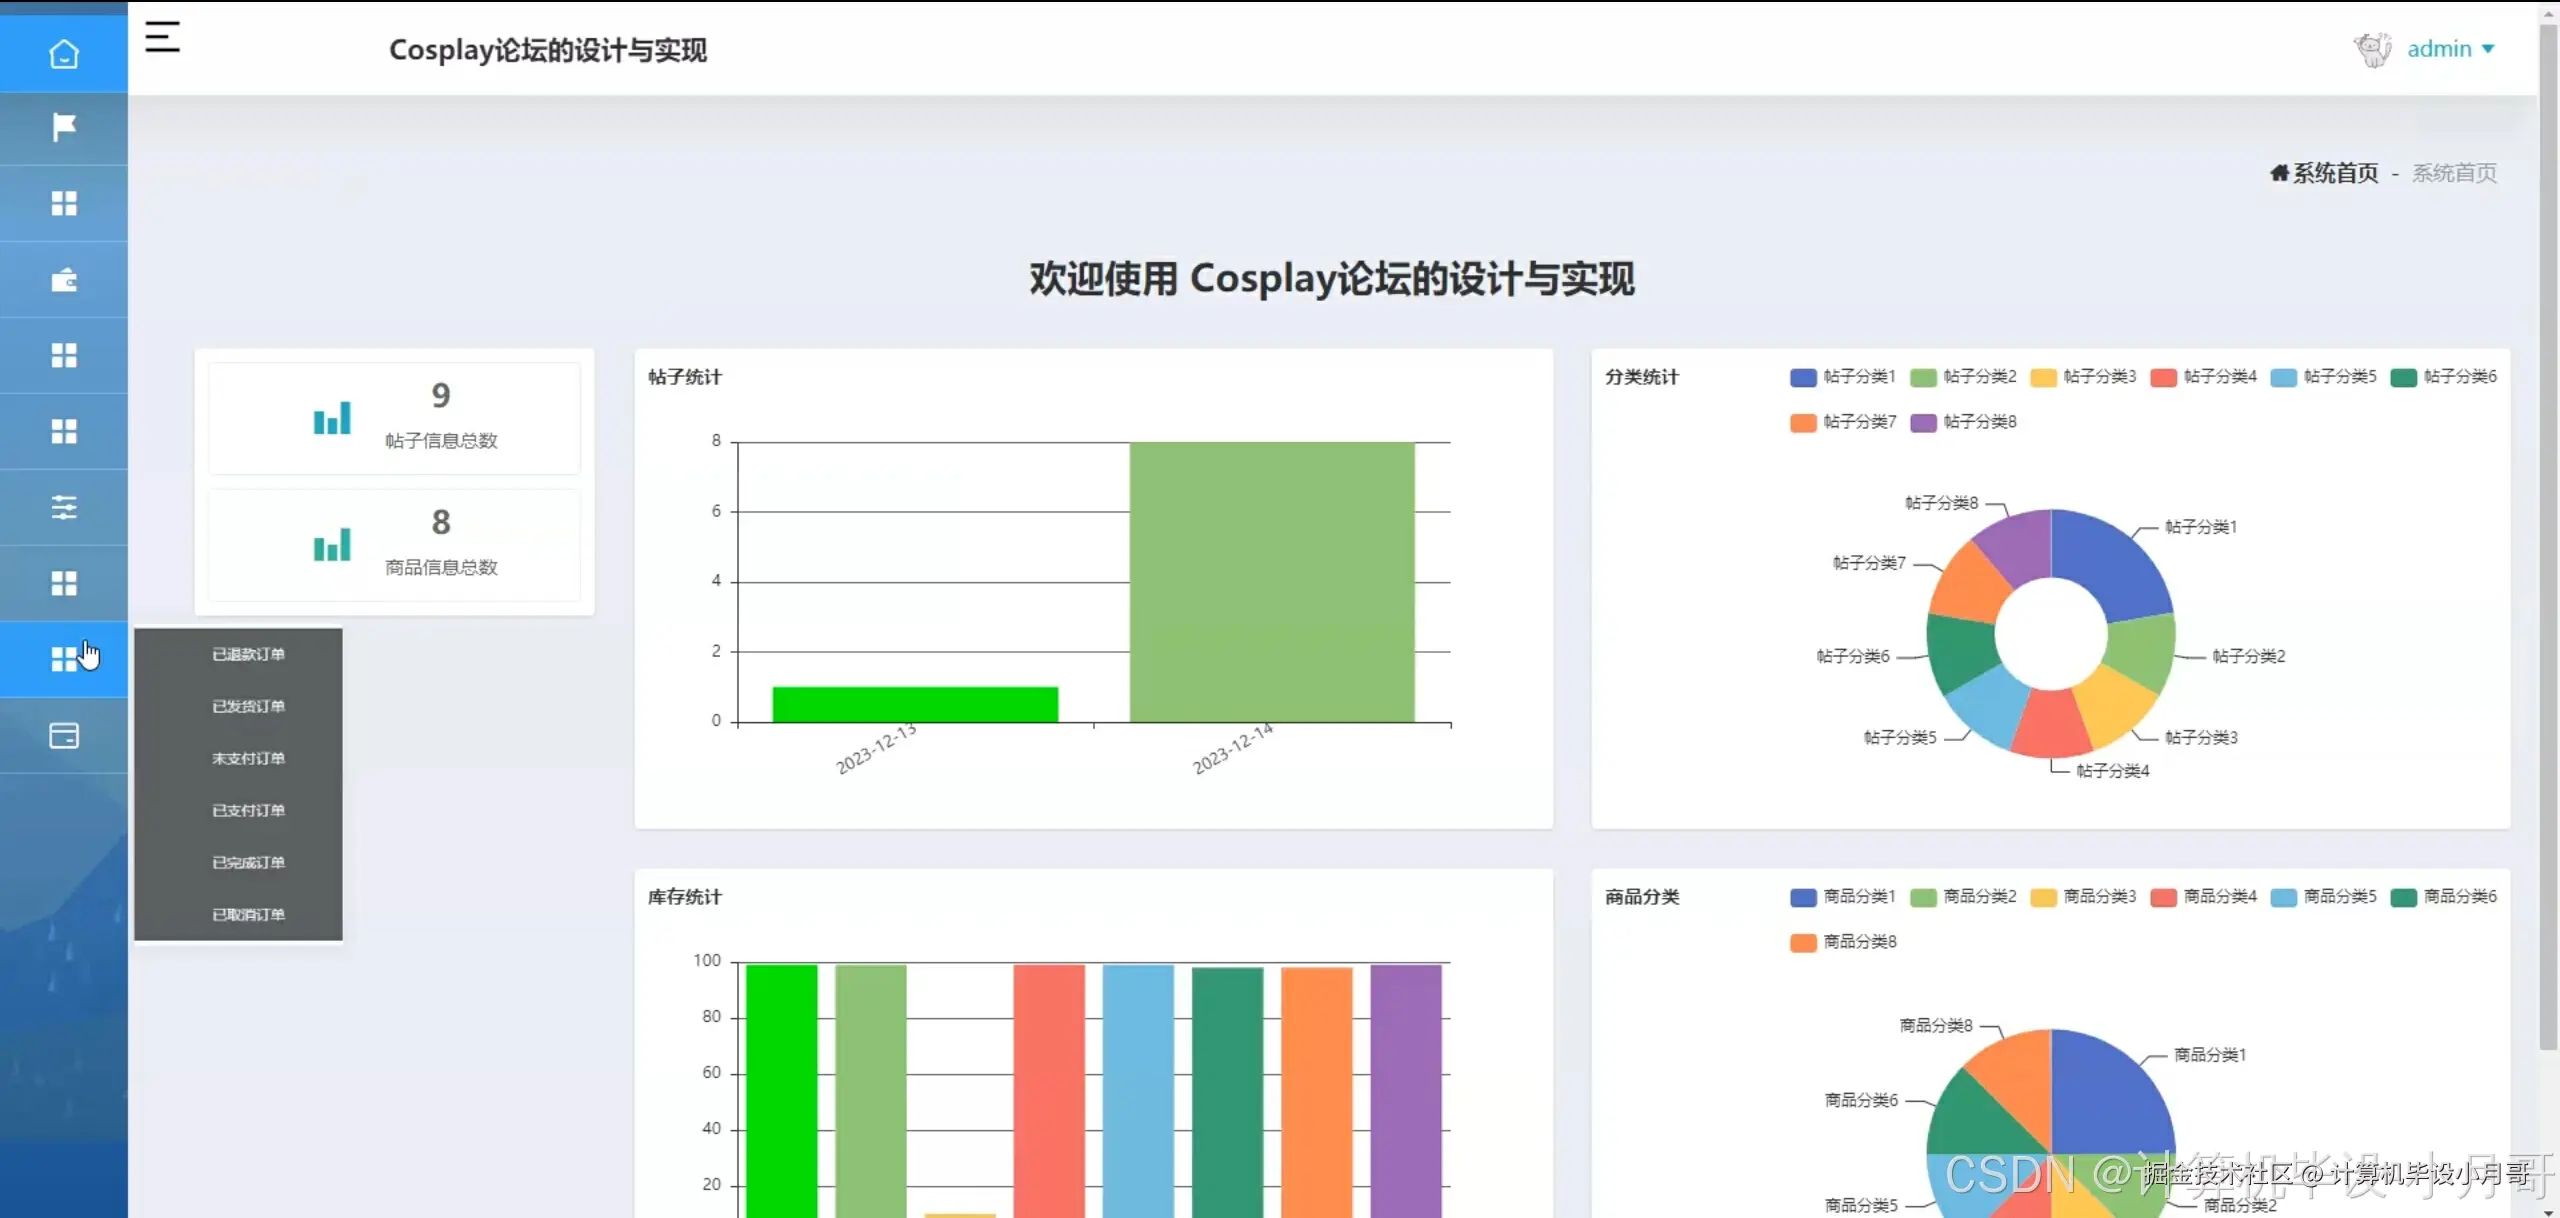
Task: Click bar chart icon for 帖子信息总数
Action: [332, 418]
